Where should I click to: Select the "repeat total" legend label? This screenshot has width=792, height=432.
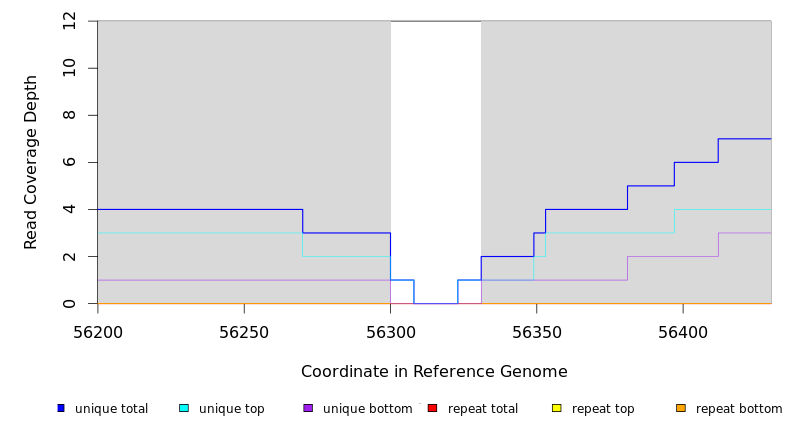coord(483,409)
